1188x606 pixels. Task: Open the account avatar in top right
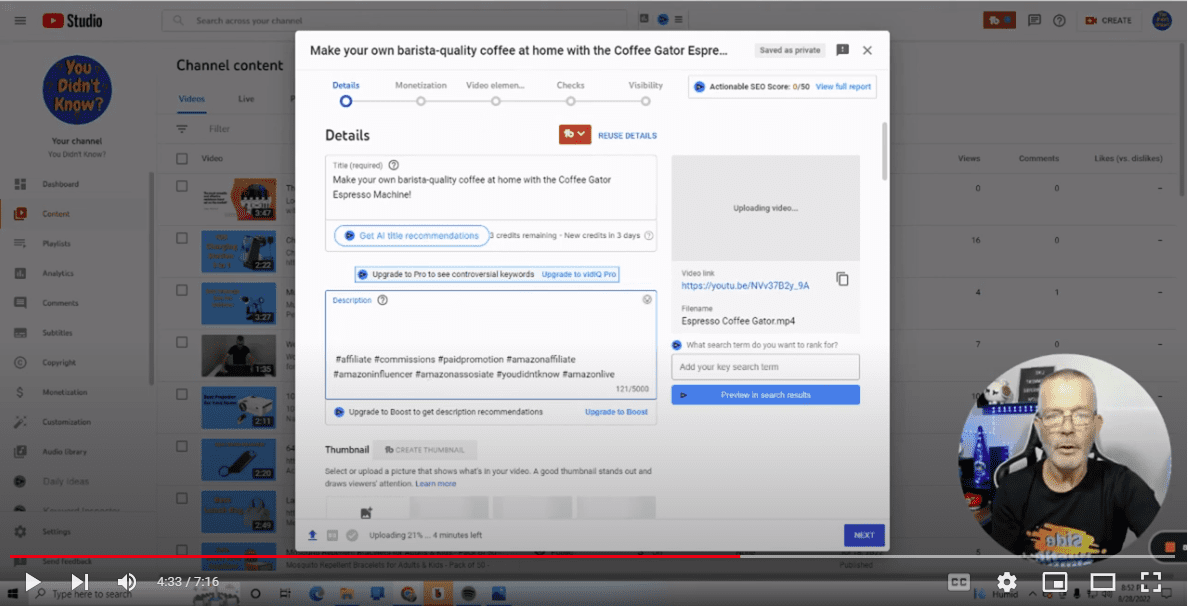(1161, 20)
